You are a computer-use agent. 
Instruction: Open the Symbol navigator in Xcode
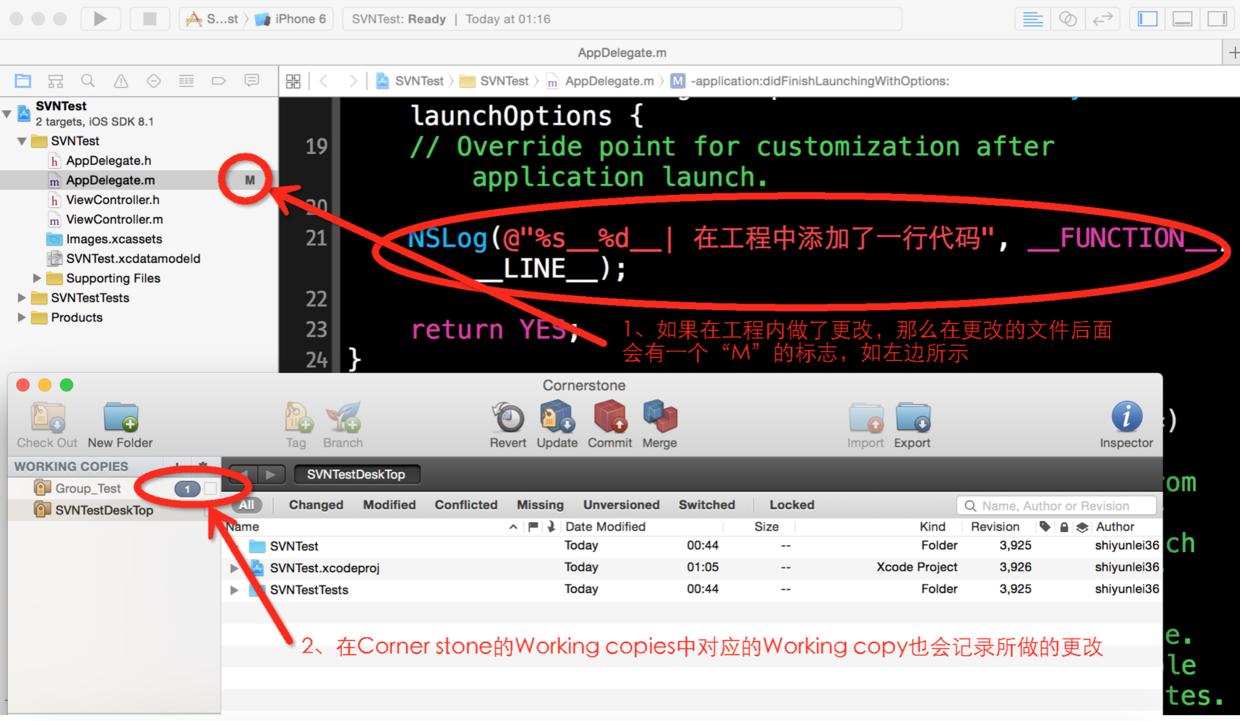coord(56,81)
